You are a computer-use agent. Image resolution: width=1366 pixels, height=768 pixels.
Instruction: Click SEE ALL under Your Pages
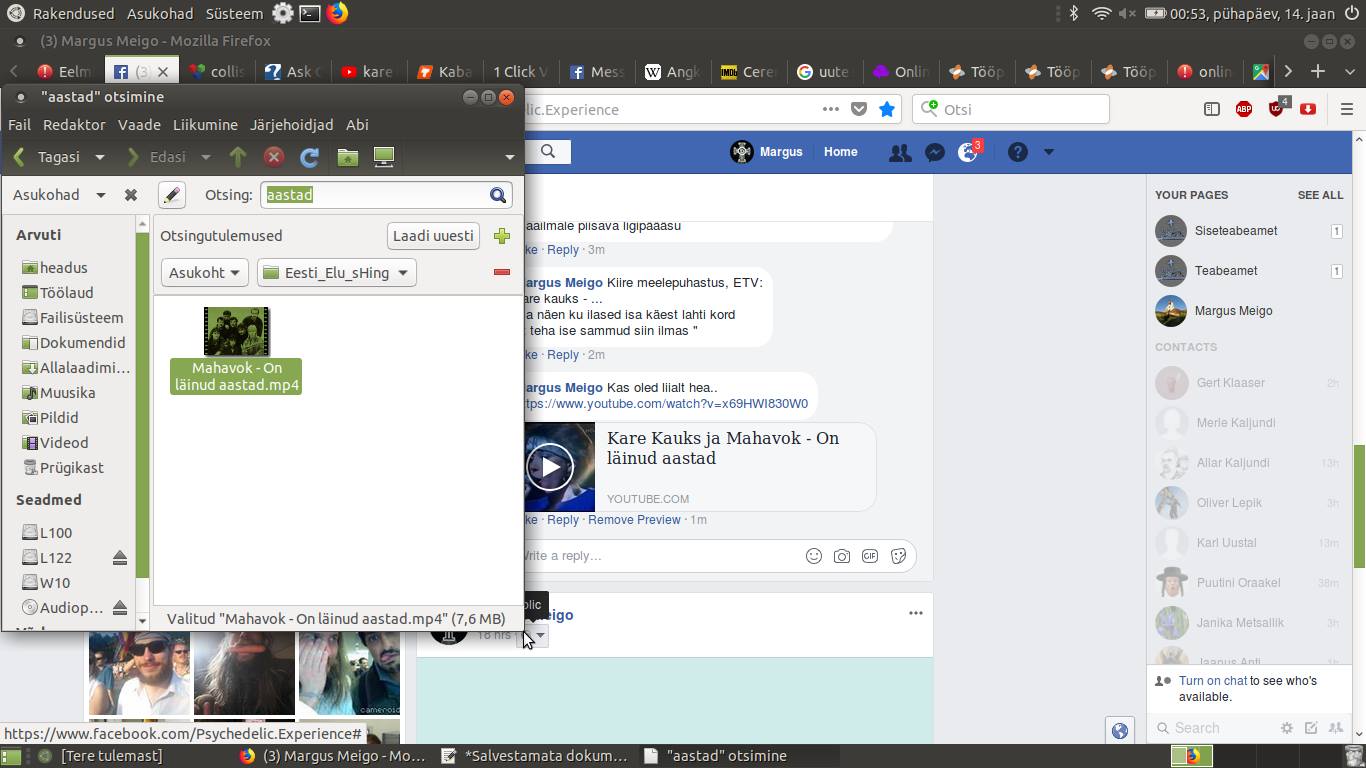click(x=1320, y=195)
